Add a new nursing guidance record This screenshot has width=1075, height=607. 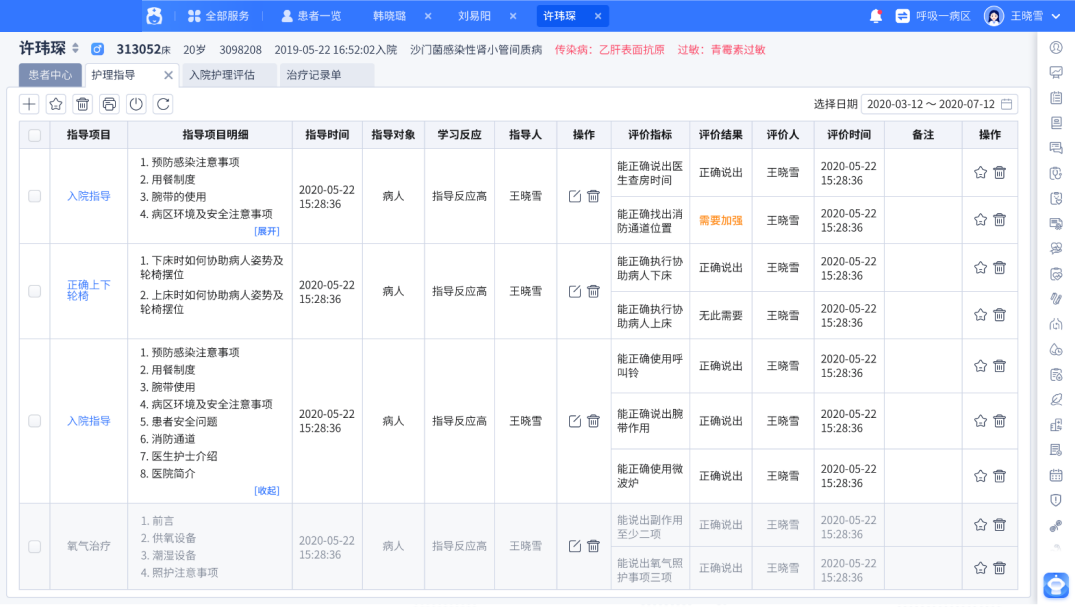point(29,103)
